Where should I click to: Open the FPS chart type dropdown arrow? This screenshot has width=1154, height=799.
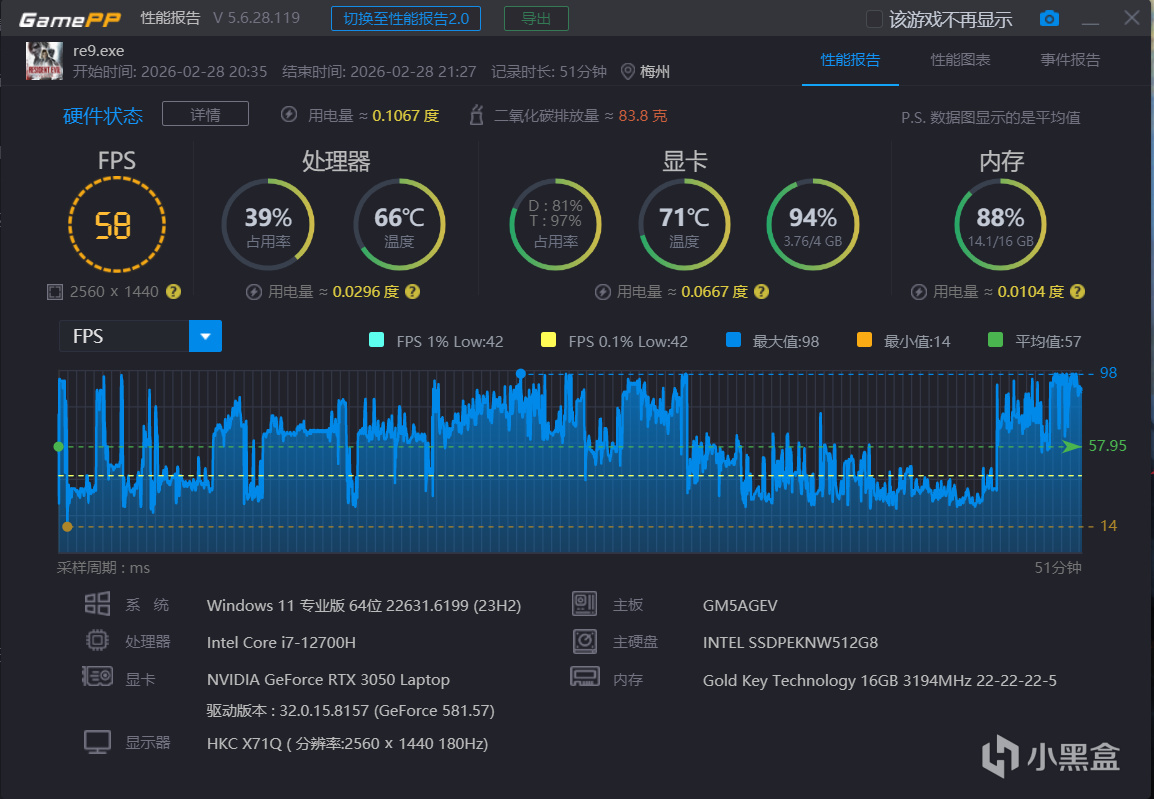point(205,336)
